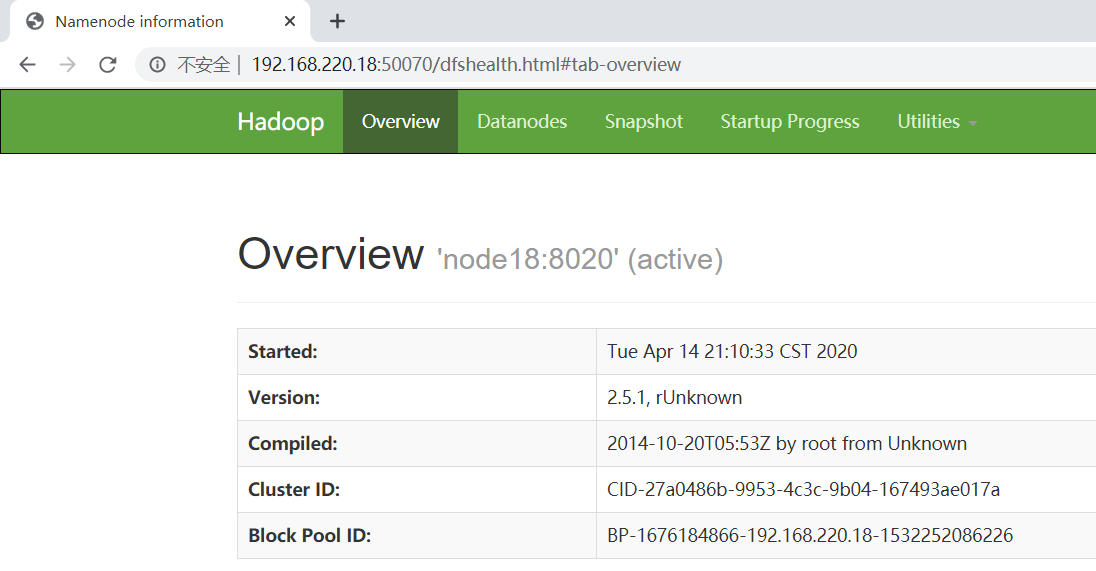Click the start time Tue Apr 14 value
The width and height of the screenshot is (1096, 571).
(x=732, y=352)
